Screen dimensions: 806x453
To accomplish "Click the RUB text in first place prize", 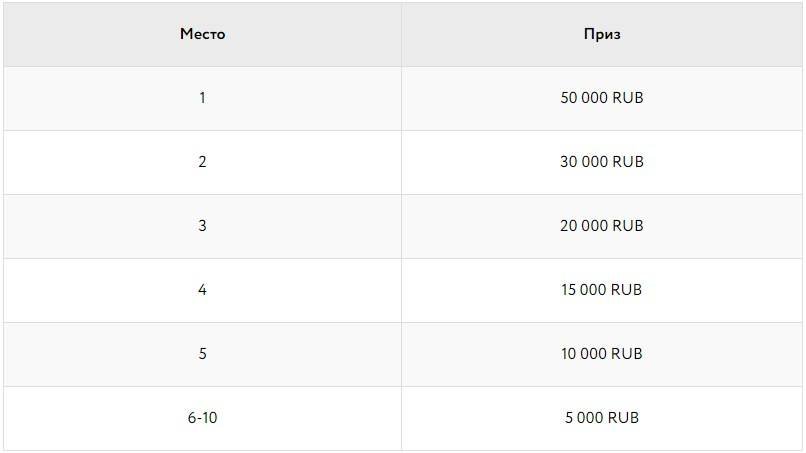I will (x=628, y=98).
